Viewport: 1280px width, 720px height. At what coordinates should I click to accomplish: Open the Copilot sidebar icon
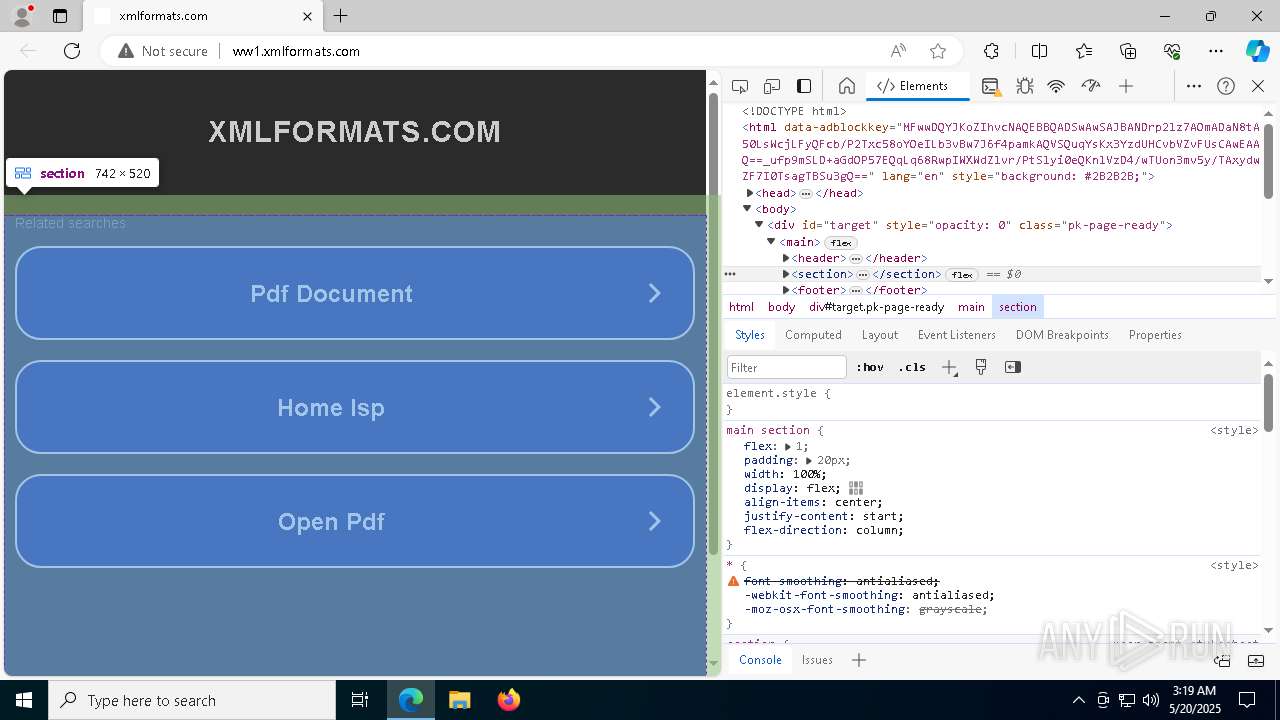(1257, 51)
